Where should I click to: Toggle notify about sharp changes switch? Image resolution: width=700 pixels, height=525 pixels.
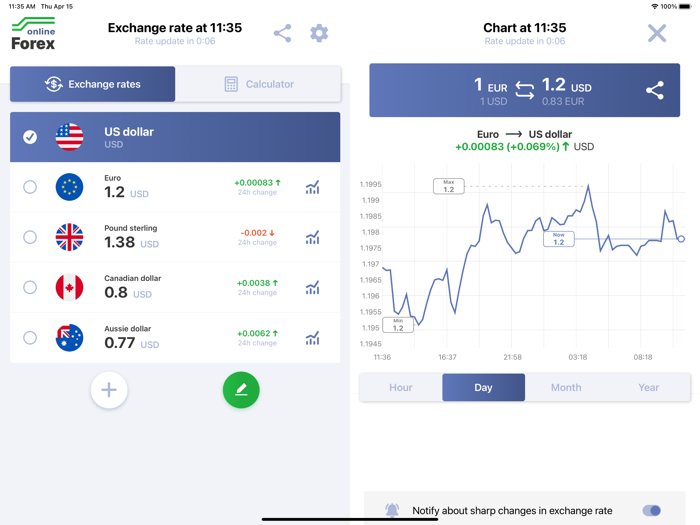click(651, 510)
